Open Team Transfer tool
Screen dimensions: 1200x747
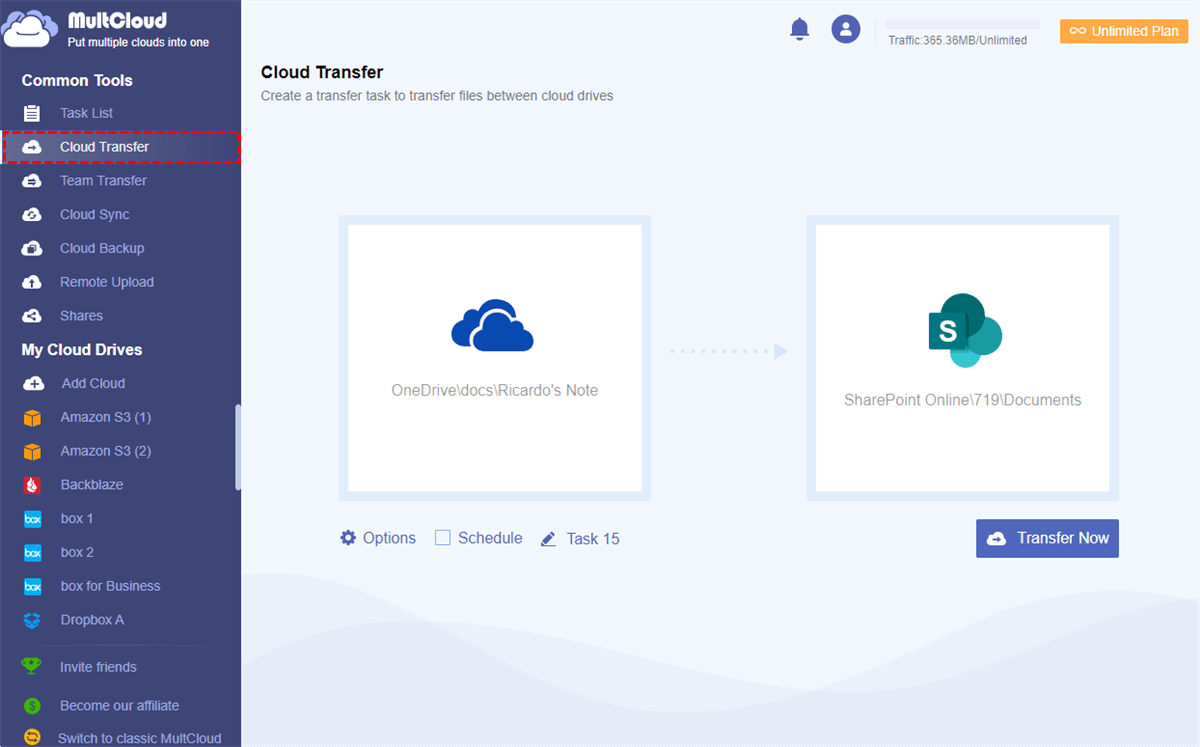click(x=103, y=181)
